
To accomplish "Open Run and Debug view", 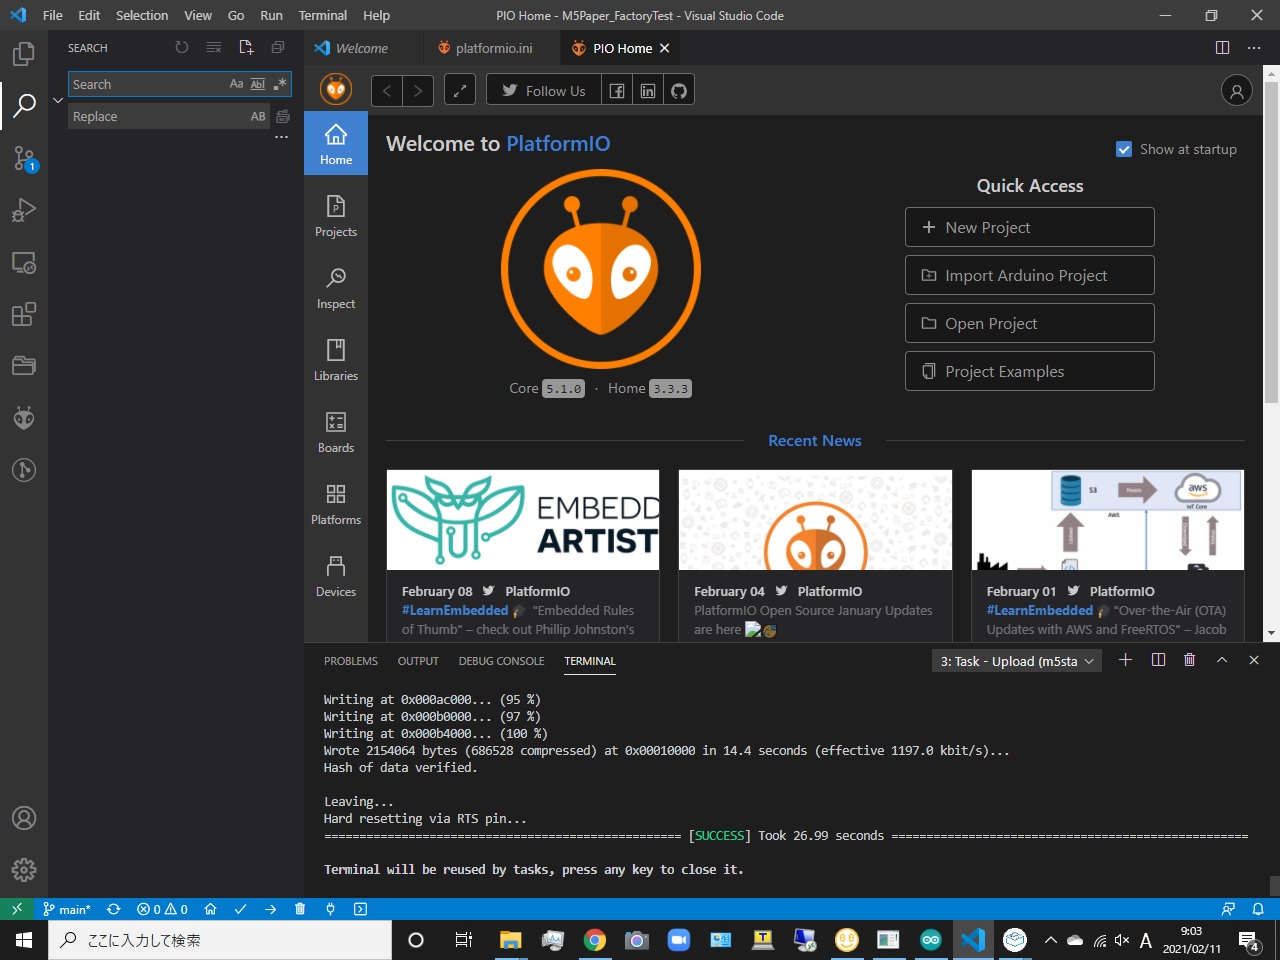I will (x=24, y=210).
